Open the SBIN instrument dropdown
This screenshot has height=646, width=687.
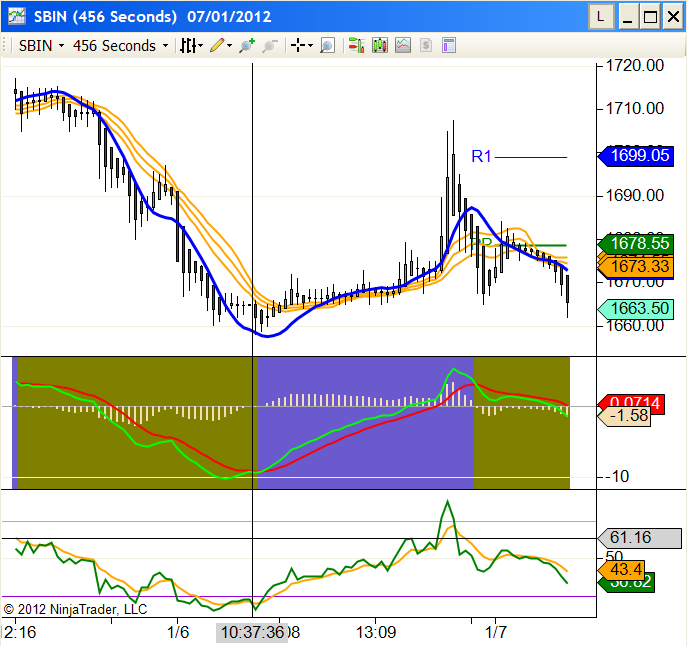tap(41, 46)
